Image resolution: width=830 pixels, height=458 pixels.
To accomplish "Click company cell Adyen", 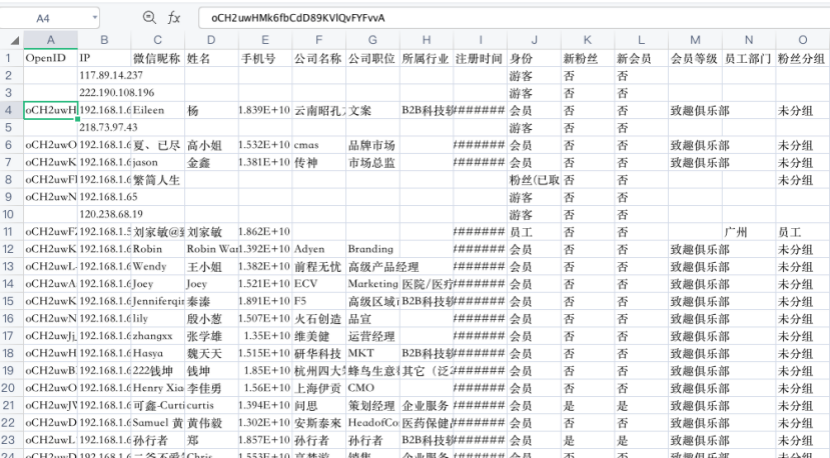I will [319, 249].
